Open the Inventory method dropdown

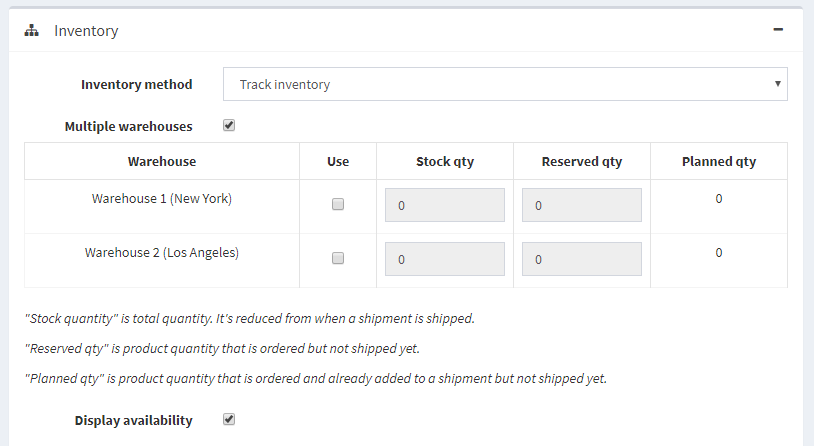tap(505, 84)
